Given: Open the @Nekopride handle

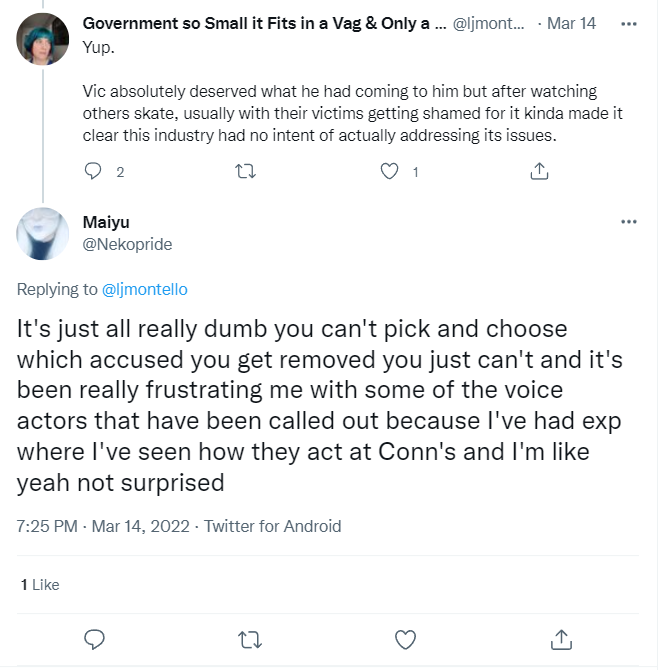Looking at the screenshot, I should click(x=127, y=244).
